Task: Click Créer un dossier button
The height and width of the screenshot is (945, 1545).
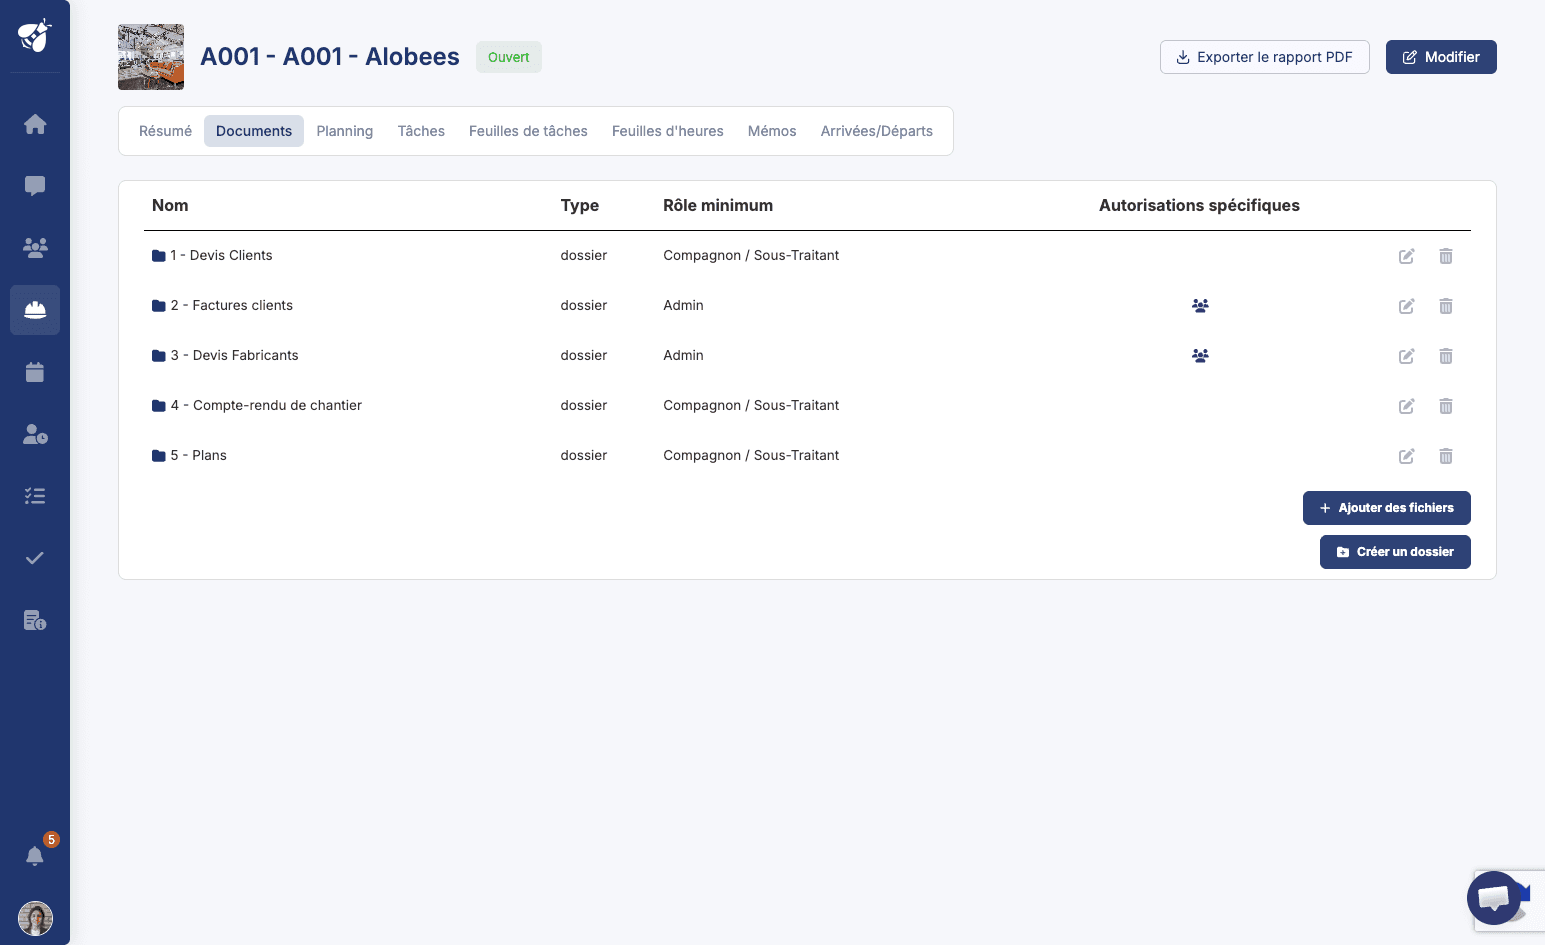Action: 1395,552
